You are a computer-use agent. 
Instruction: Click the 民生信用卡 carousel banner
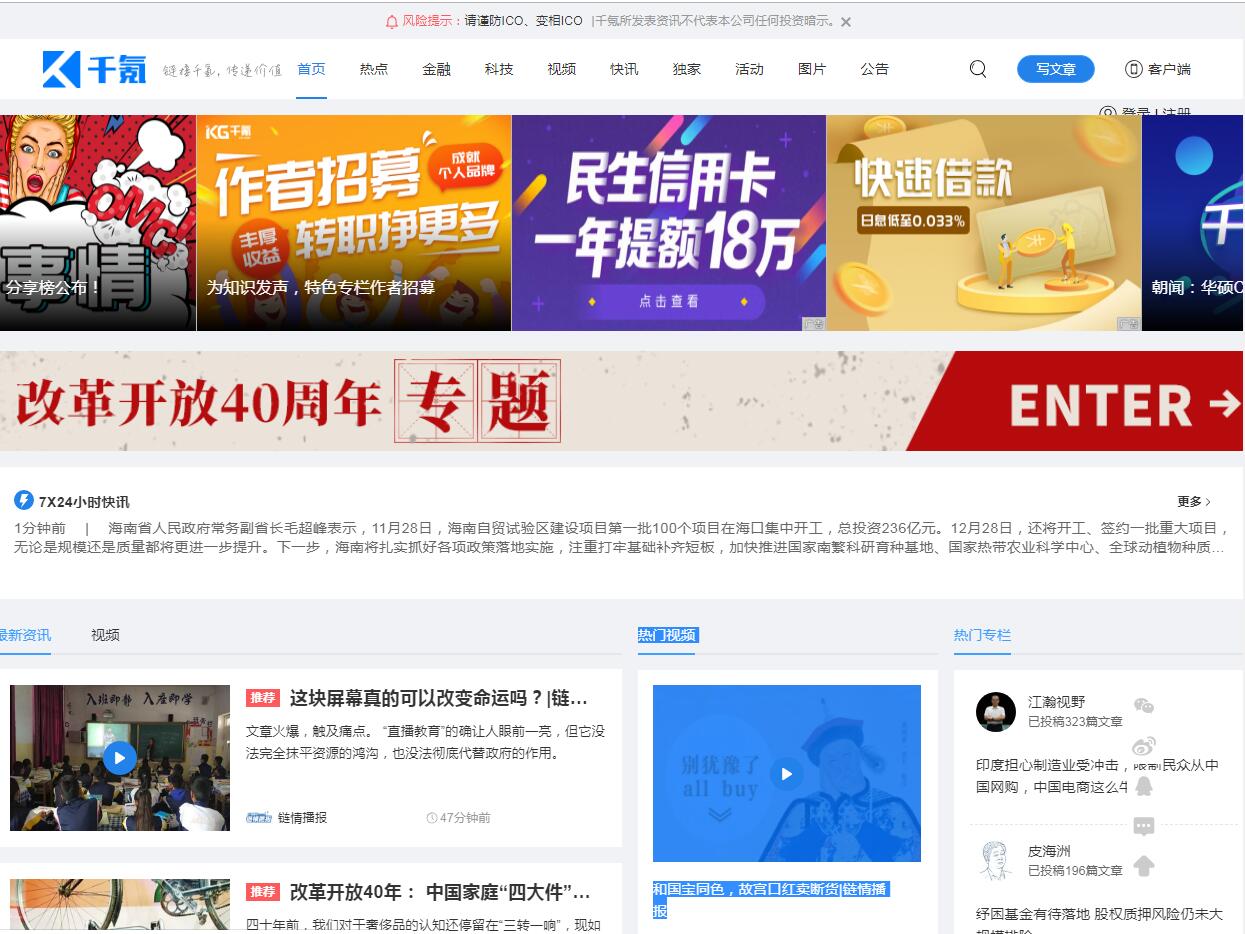669,223
